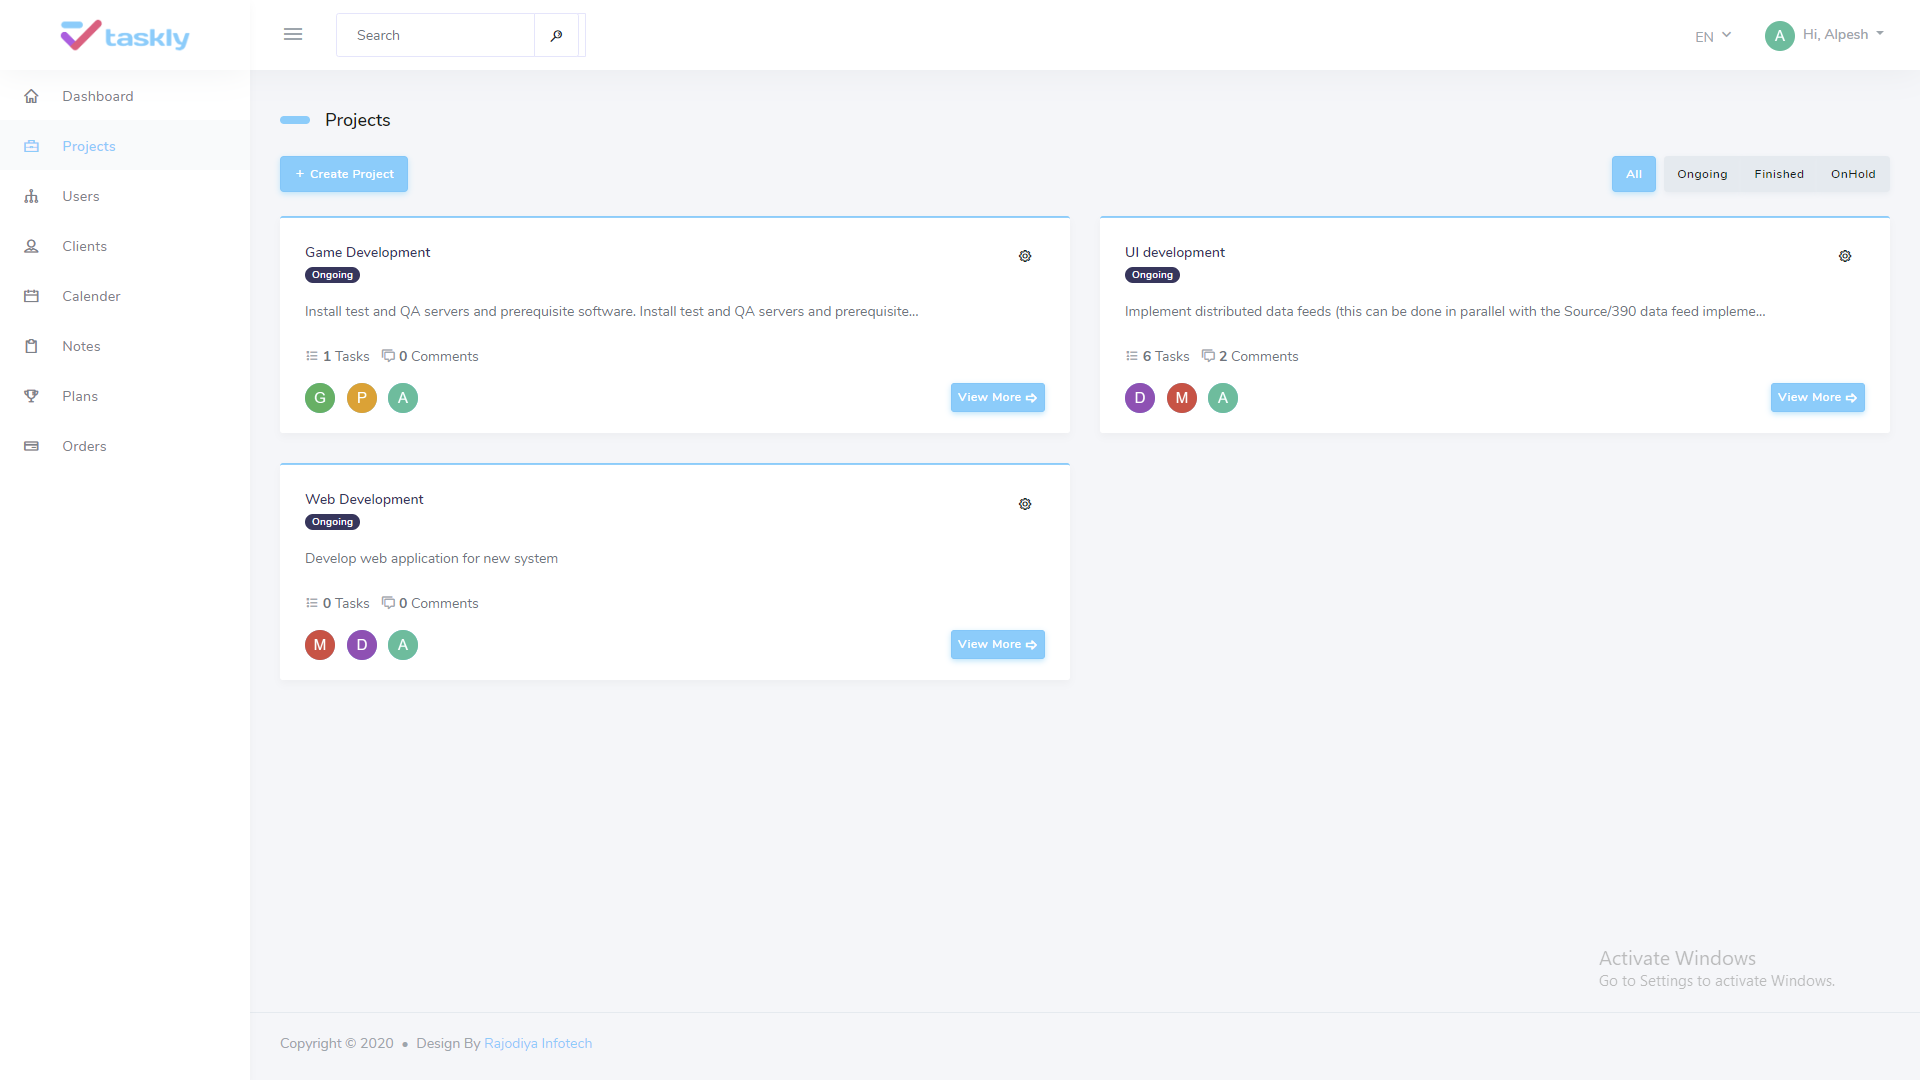1920x1080 pixels.
Task: Open the Dashboard sidebar icon
Action: click(32, 96)
